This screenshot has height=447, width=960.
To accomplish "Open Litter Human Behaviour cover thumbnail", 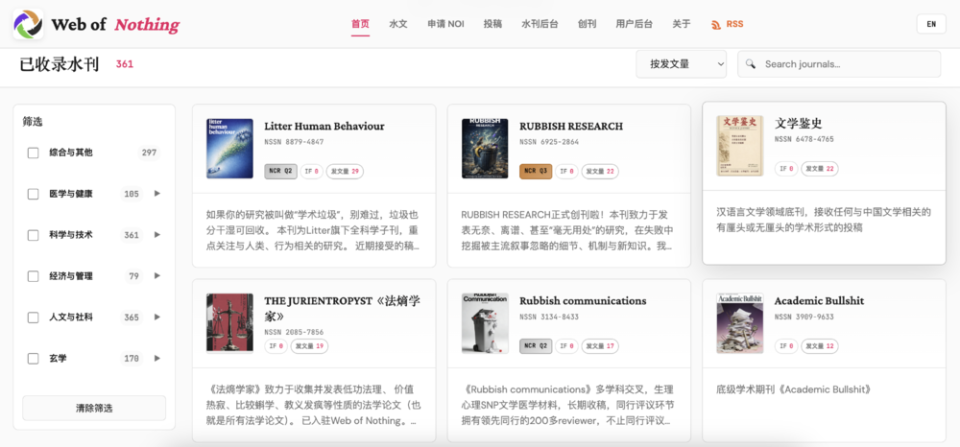I will (230, 149).
